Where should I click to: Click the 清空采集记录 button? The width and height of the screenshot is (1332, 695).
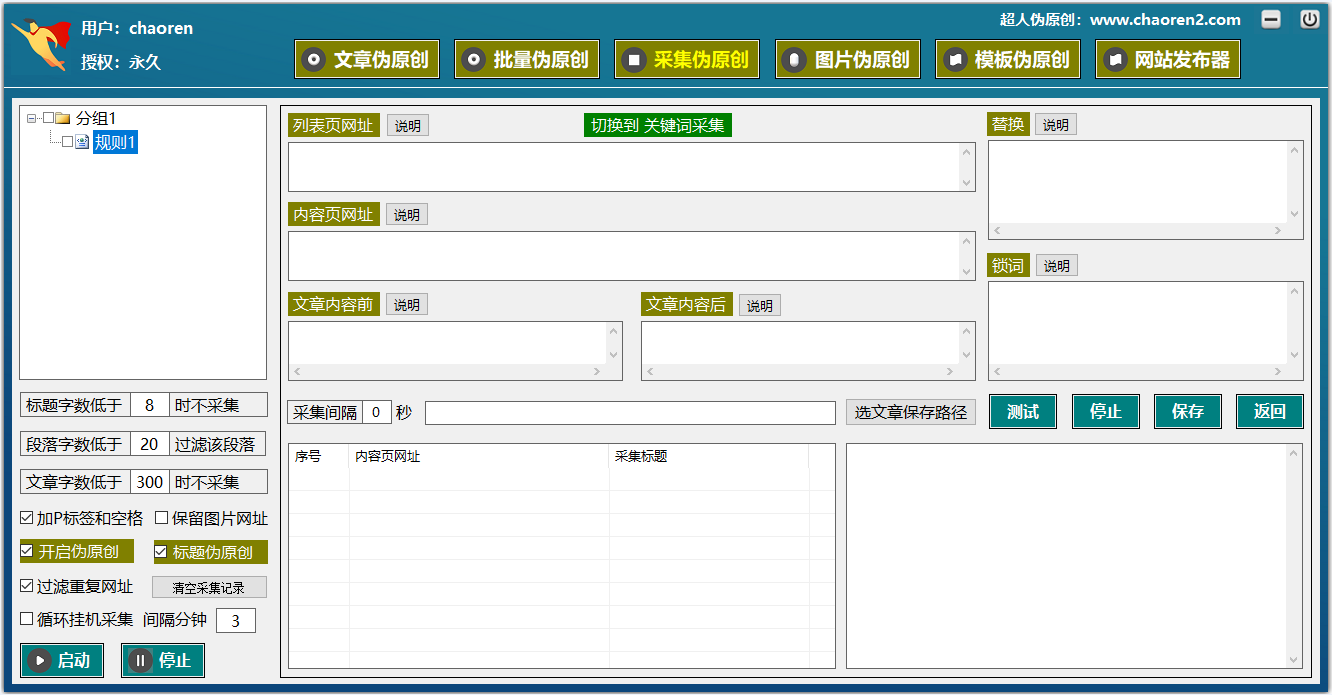coord(209,587)
